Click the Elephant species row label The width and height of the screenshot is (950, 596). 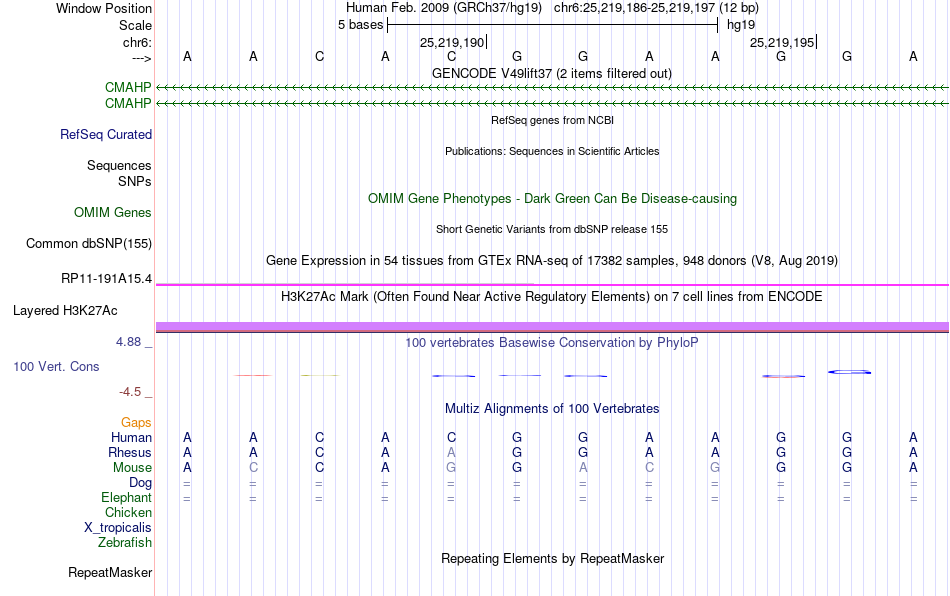126,497
